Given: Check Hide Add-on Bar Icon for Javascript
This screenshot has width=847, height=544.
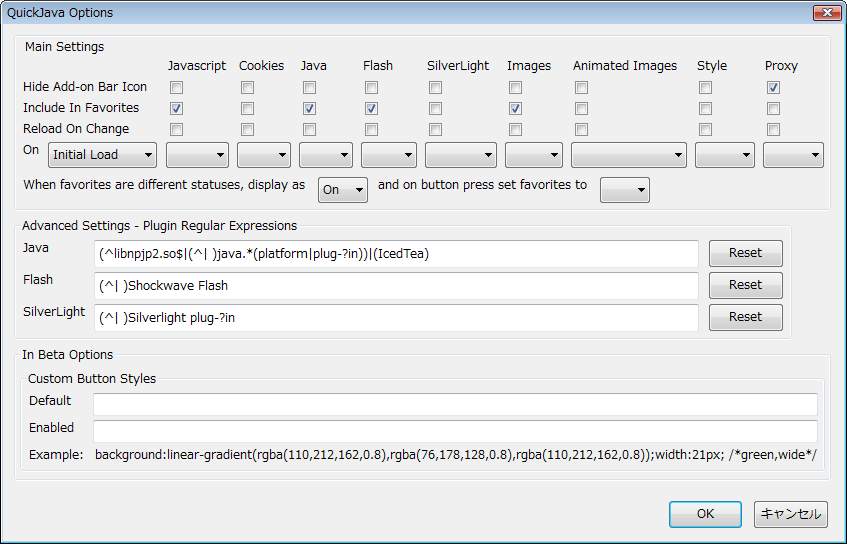Looking at the screenshot, I should click(x=176, y=88).
